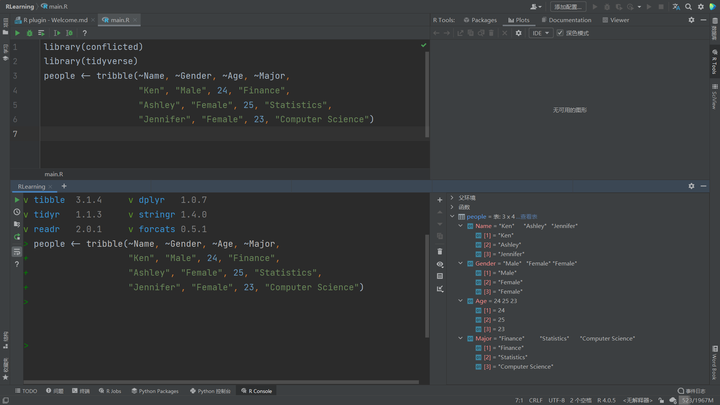
Task: Click the view table link next to people
Action: (528, 217)
